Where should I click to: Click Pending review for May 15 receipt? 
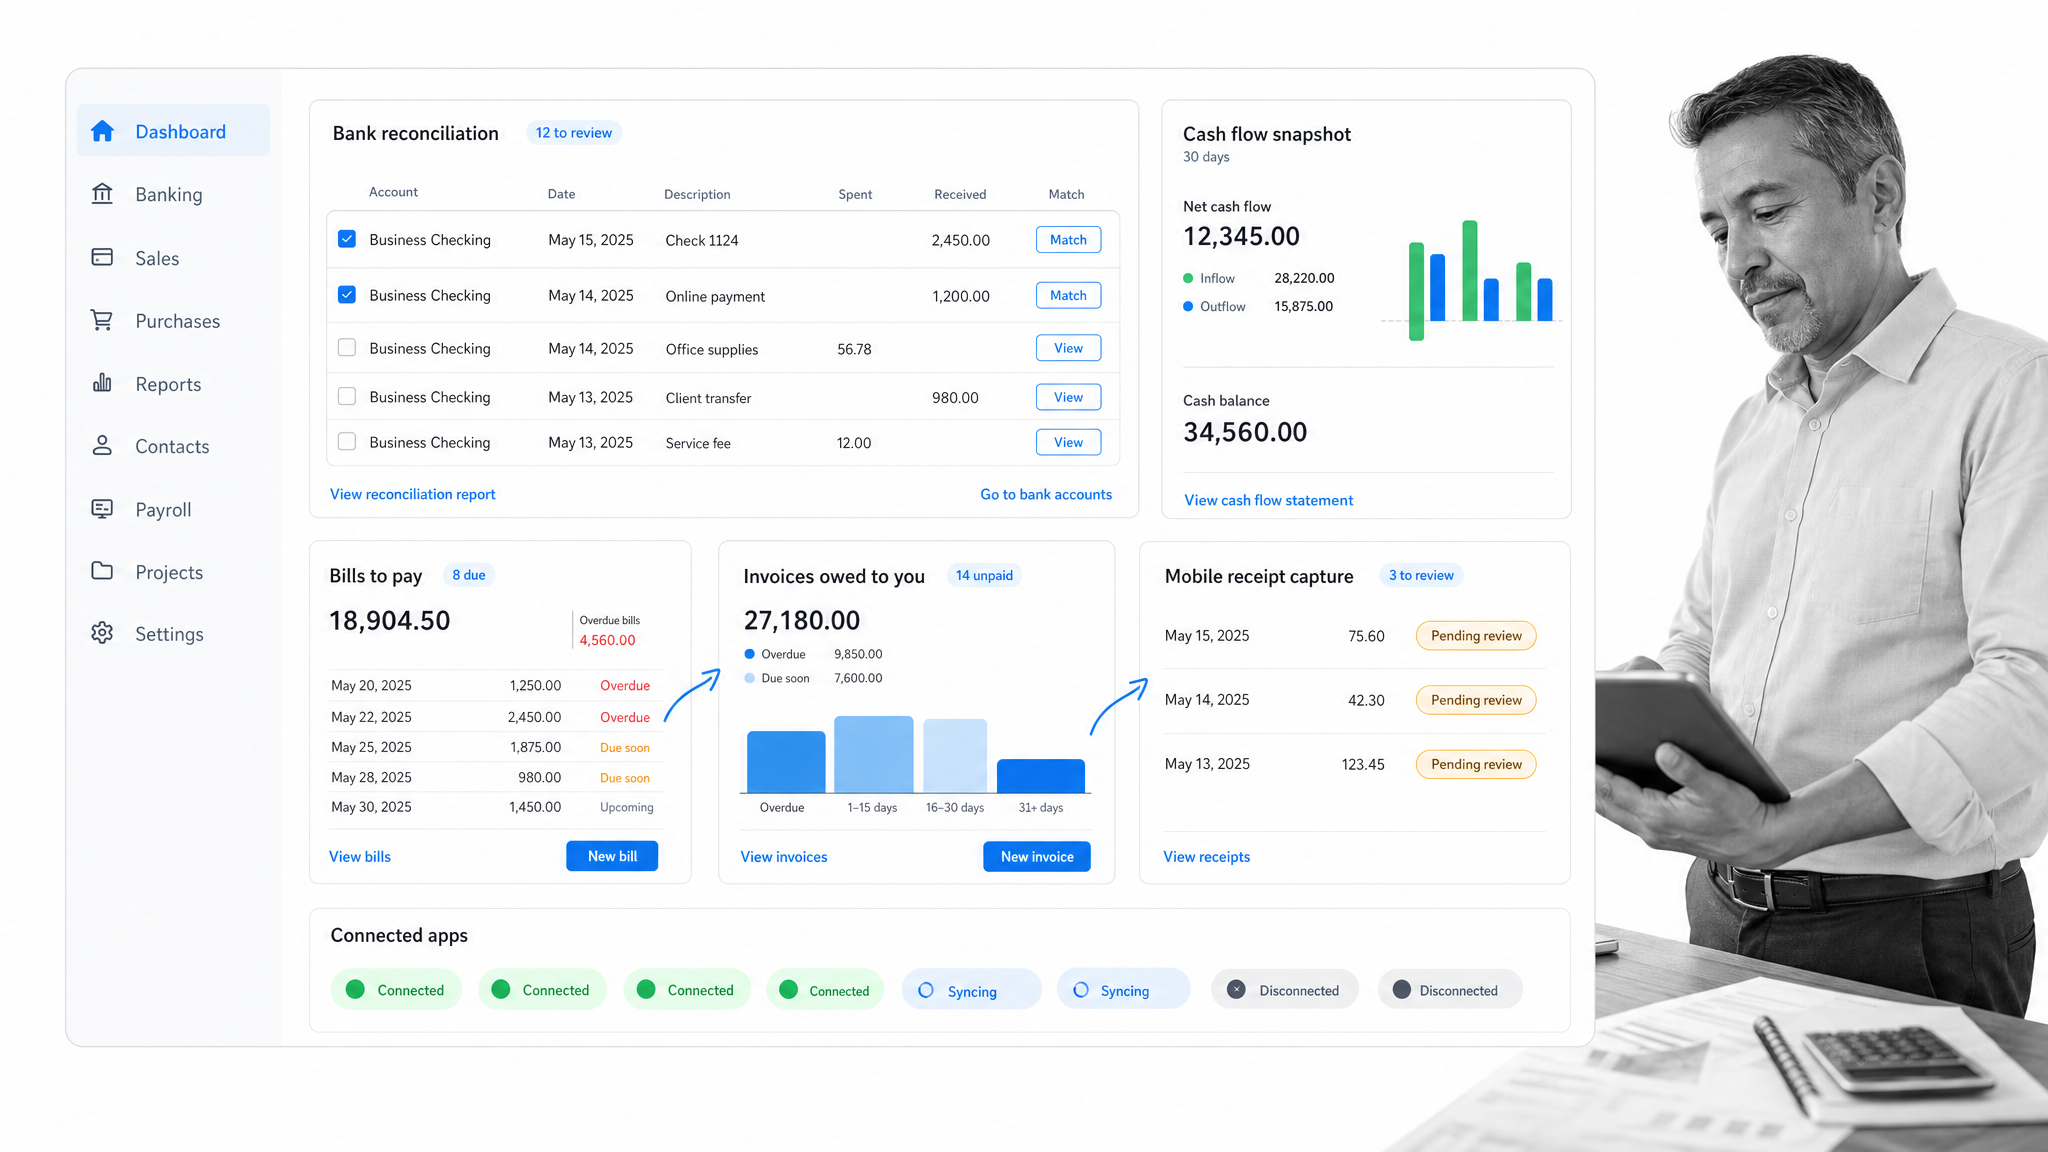tap(1476, 636)
